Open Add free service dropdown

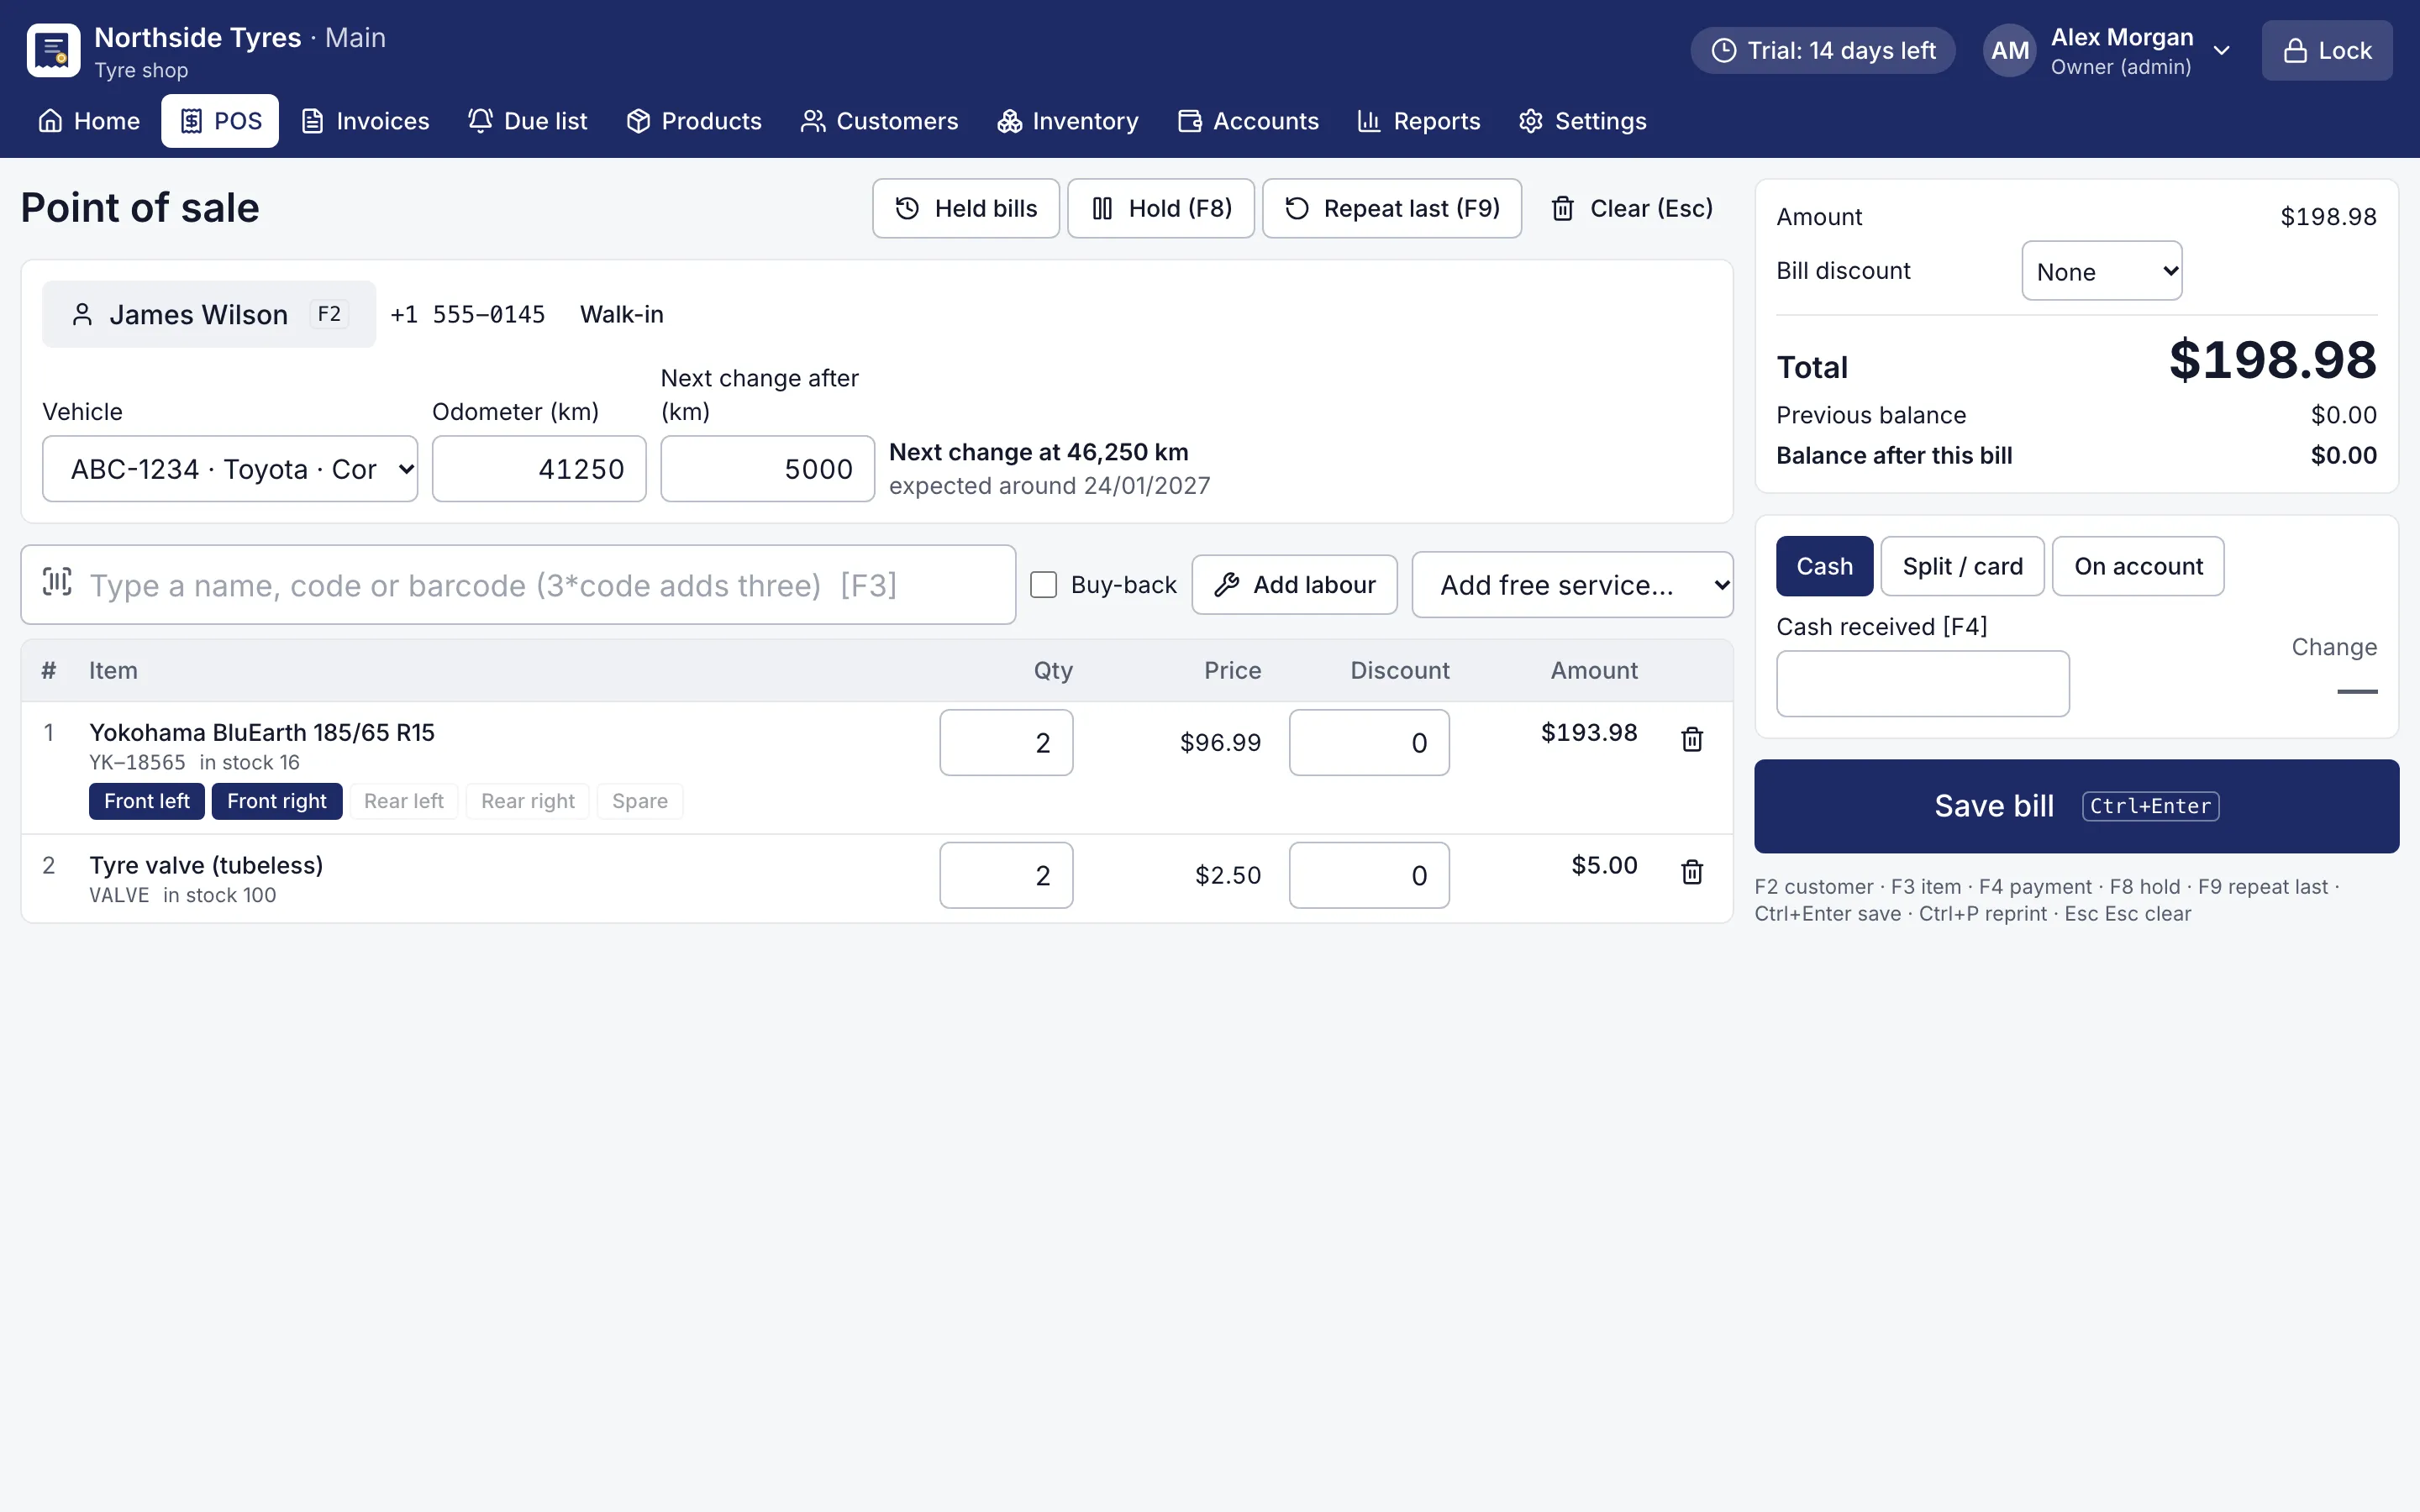coord(1572,585)
